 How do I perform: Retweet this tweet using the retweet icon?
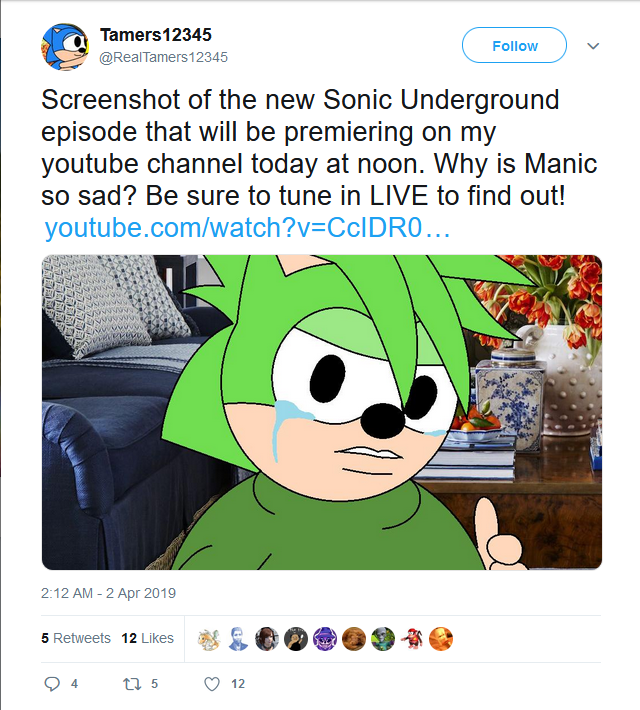point(129,684)
